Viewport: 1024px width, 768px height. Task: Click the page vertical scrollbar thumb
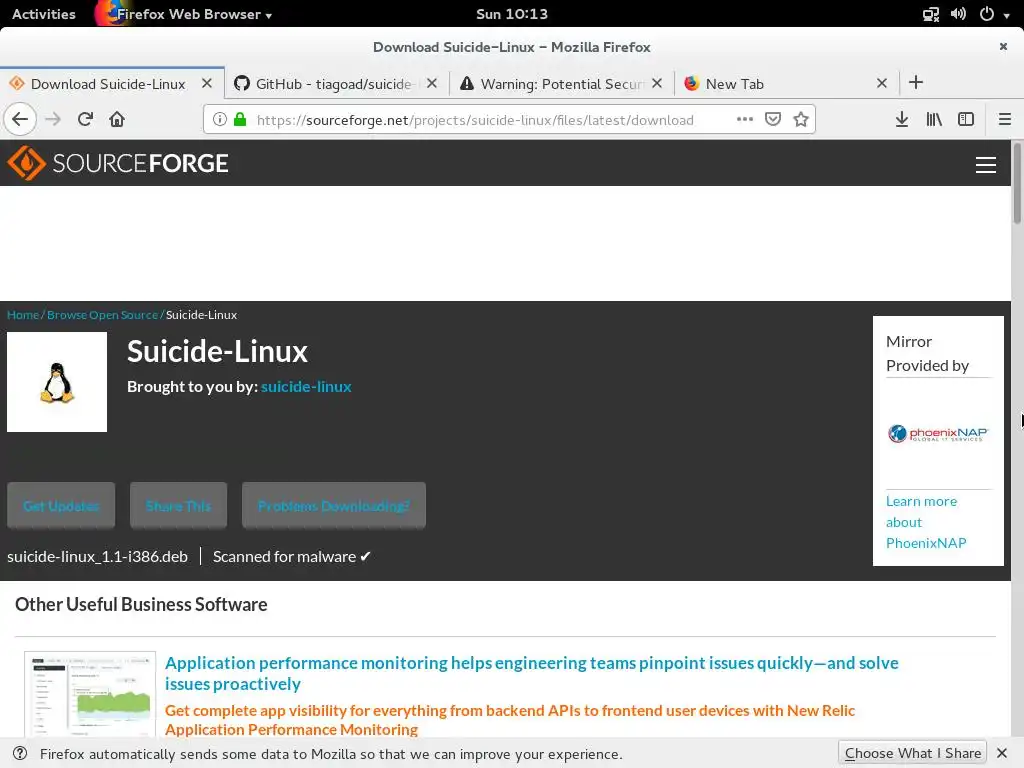tap(1017, 184)
